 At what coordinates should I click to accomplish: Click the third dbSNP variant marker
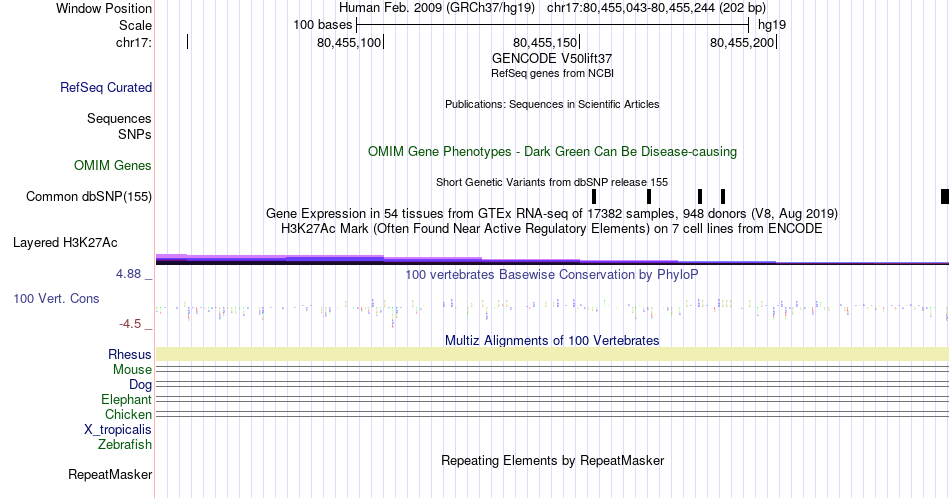pyautogui.click(x=700, y=196)
